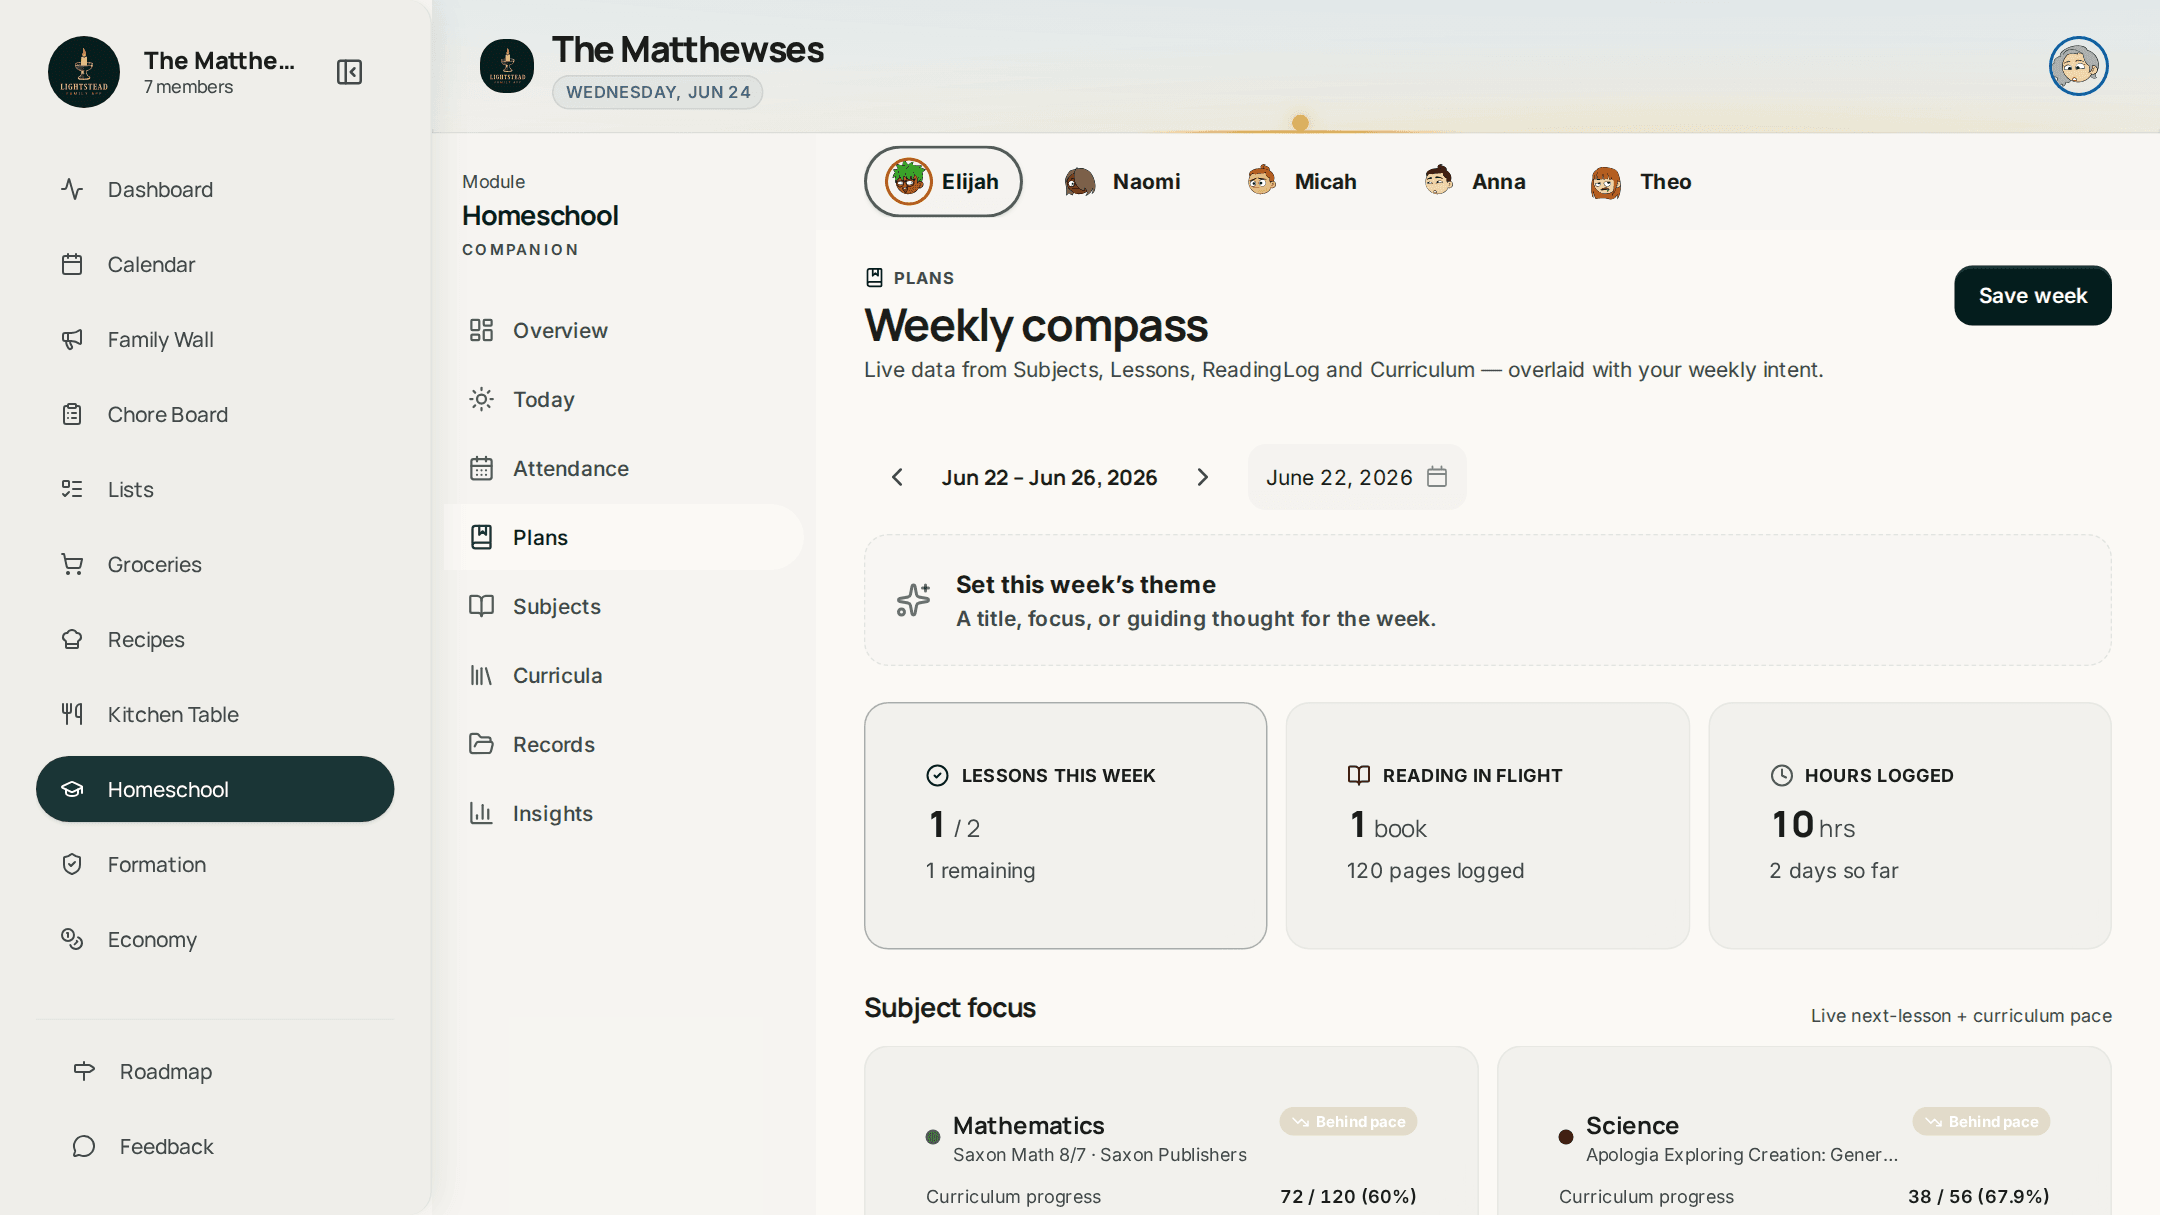The height and width of the screenshot is (1215, 2160).
Task: Advance to next week with right chevron
Action: [x=1203, y=477]
